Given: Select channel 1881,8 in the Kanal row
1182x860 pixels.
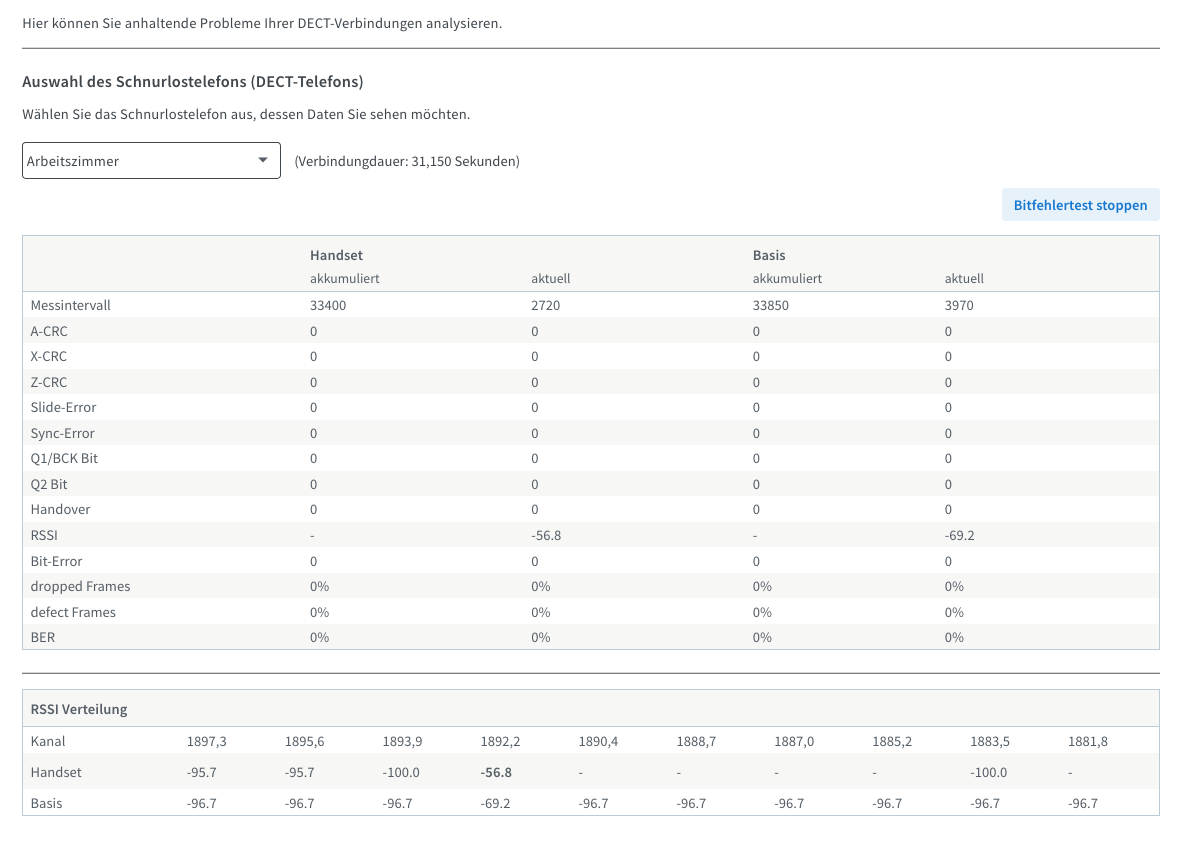Looking at the screenshot, I should (1087, 742).
